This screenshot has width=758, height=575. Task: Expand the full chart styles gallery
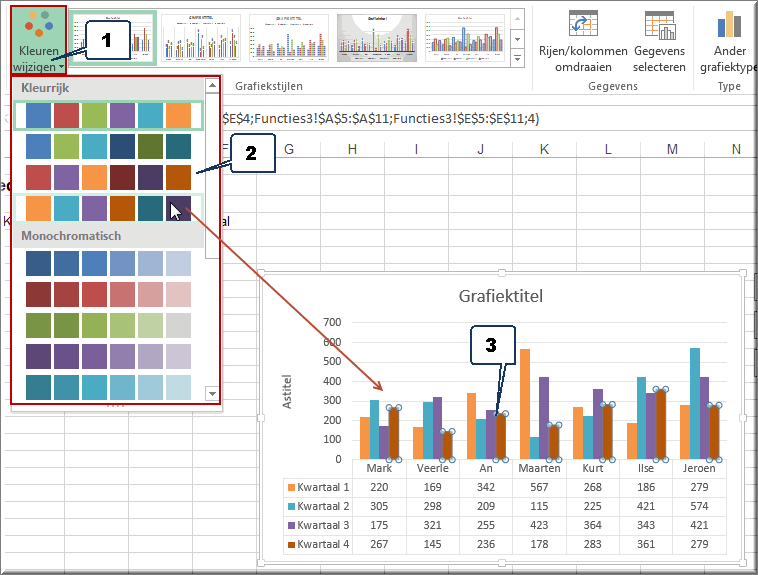(517, 60)
